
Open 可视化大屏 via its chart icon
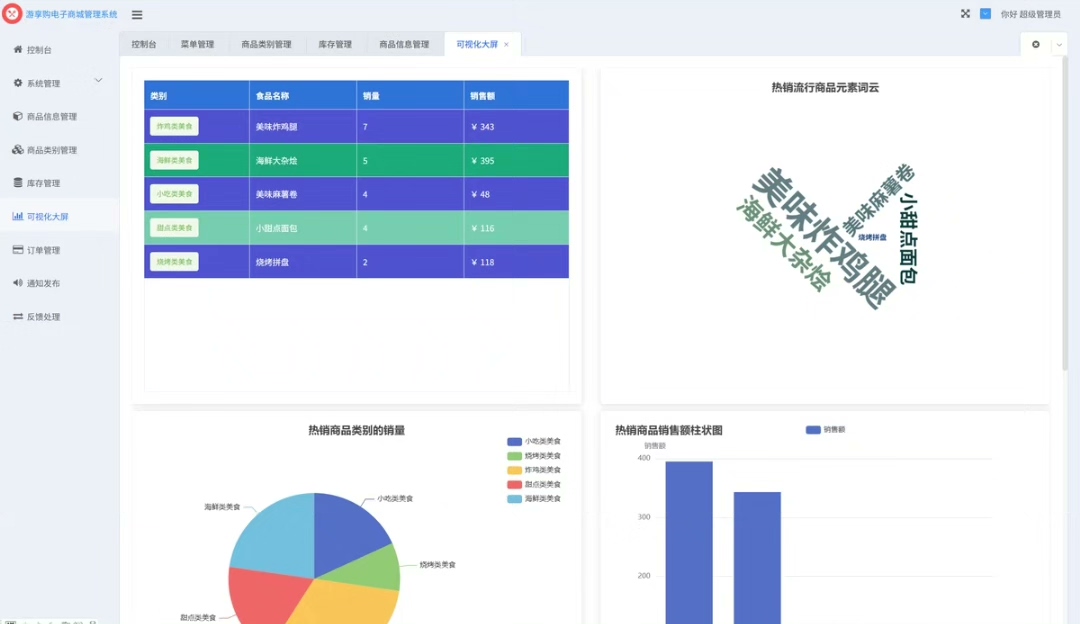pyautogui.click(x=18, y=216)
